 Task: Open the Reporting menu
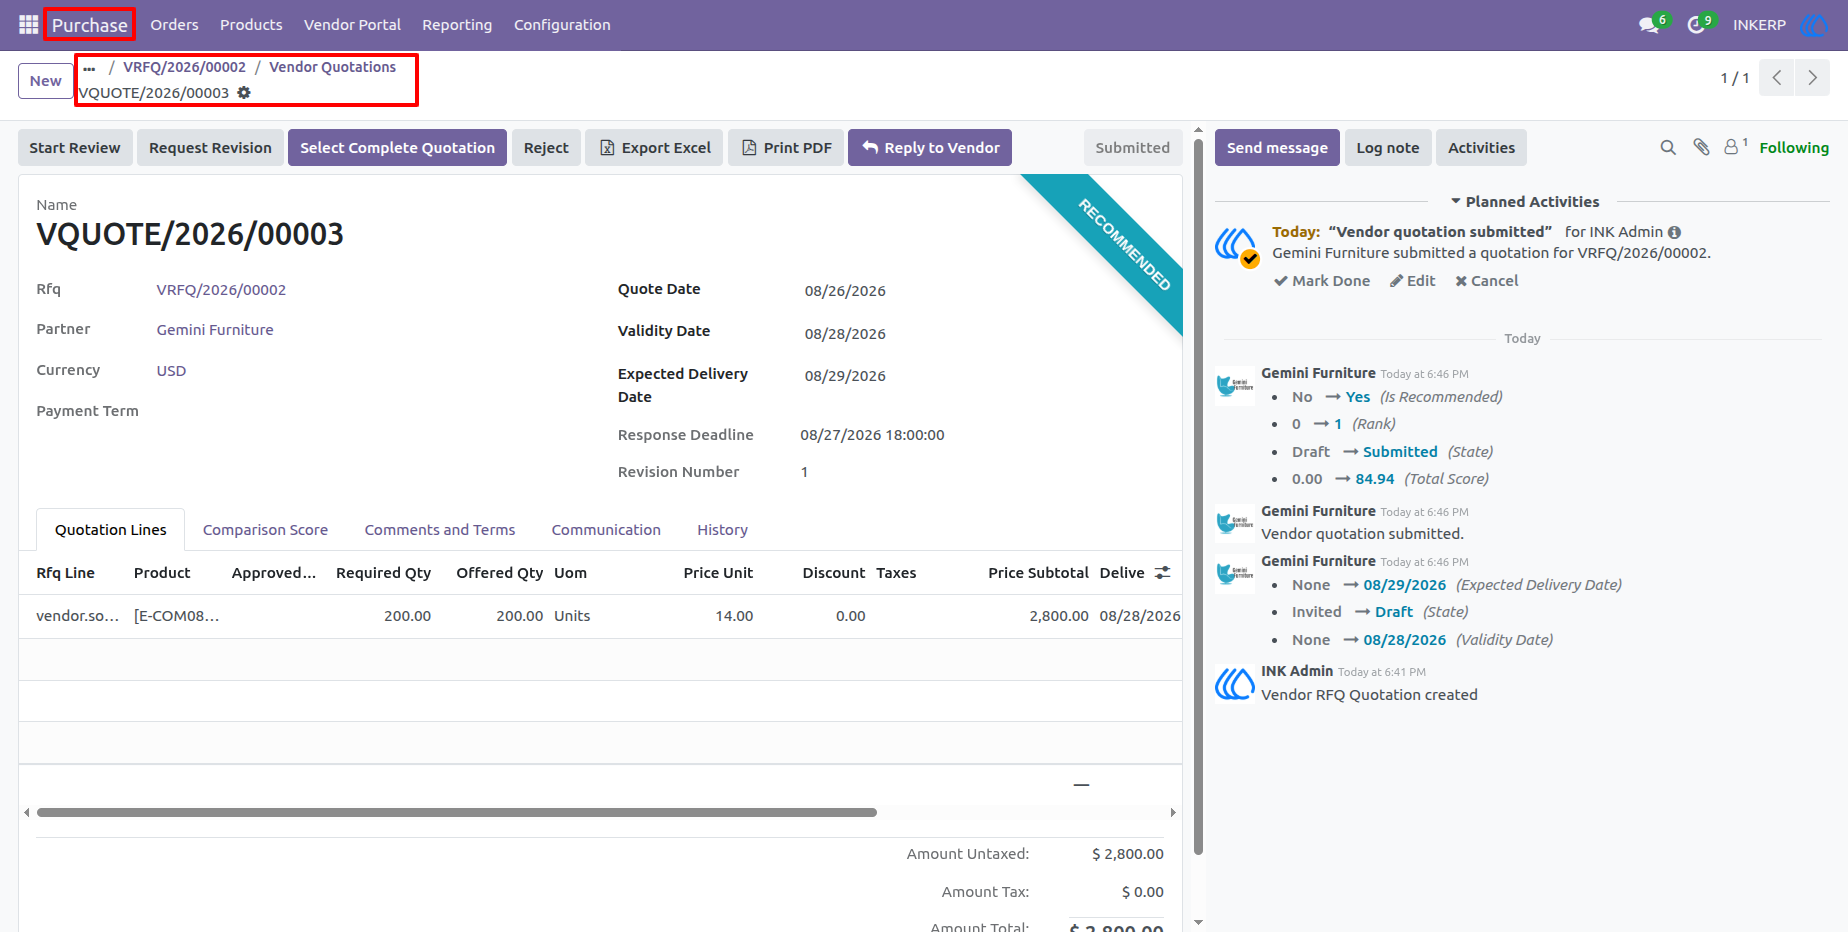457,25
